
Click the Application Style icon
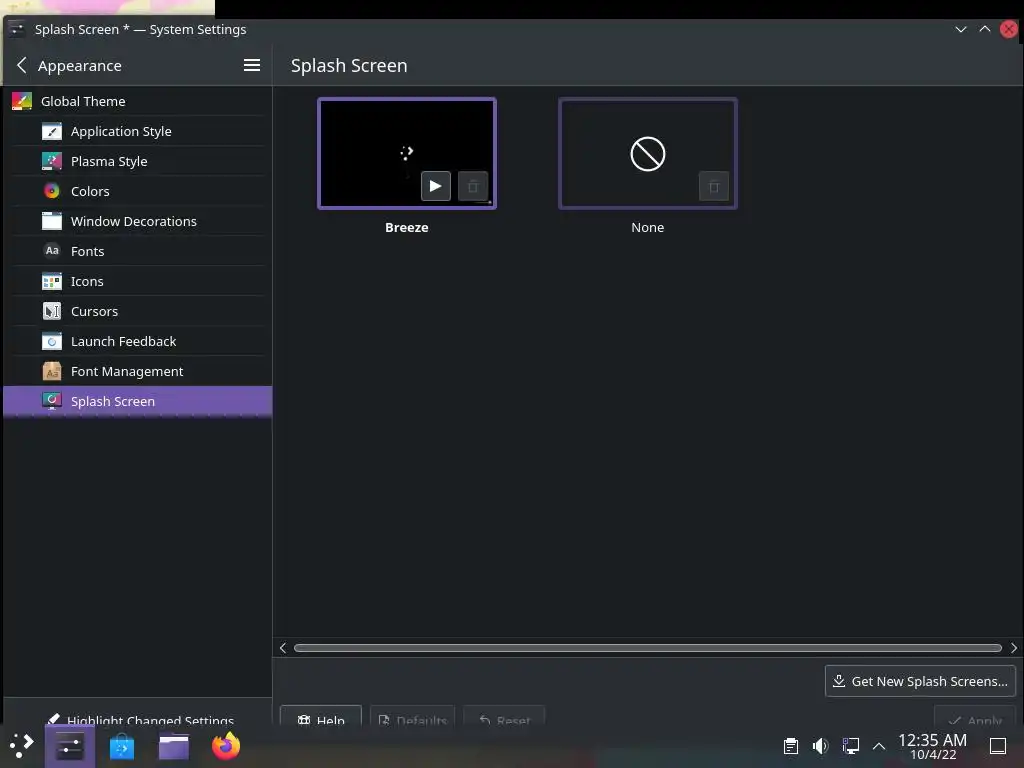coord(52,131)
